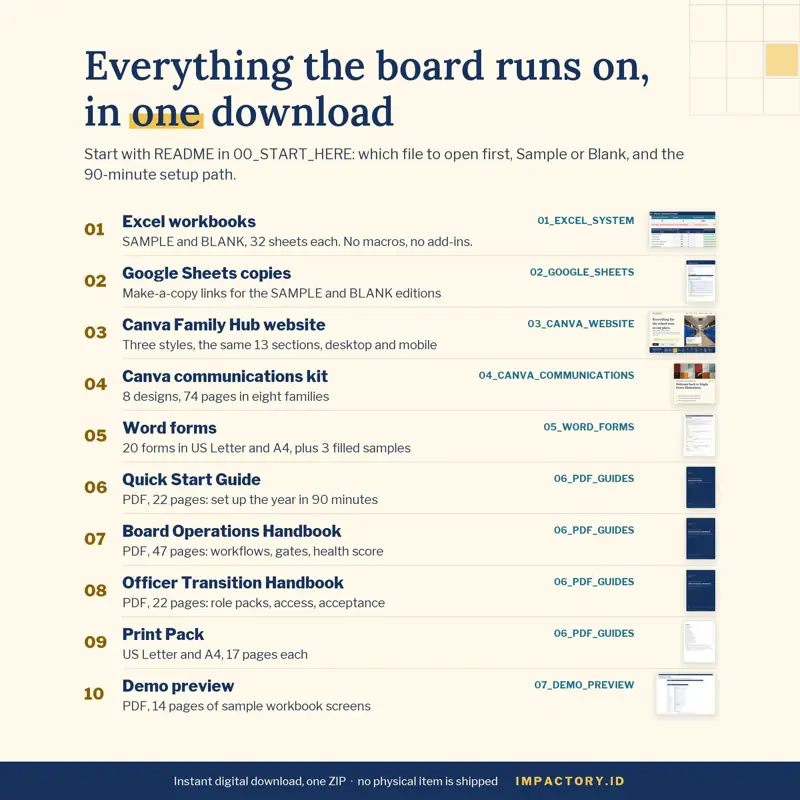The image size is (800, 800).
Task: Select the "Demo preview" title
Action: [x=178, y=686]
